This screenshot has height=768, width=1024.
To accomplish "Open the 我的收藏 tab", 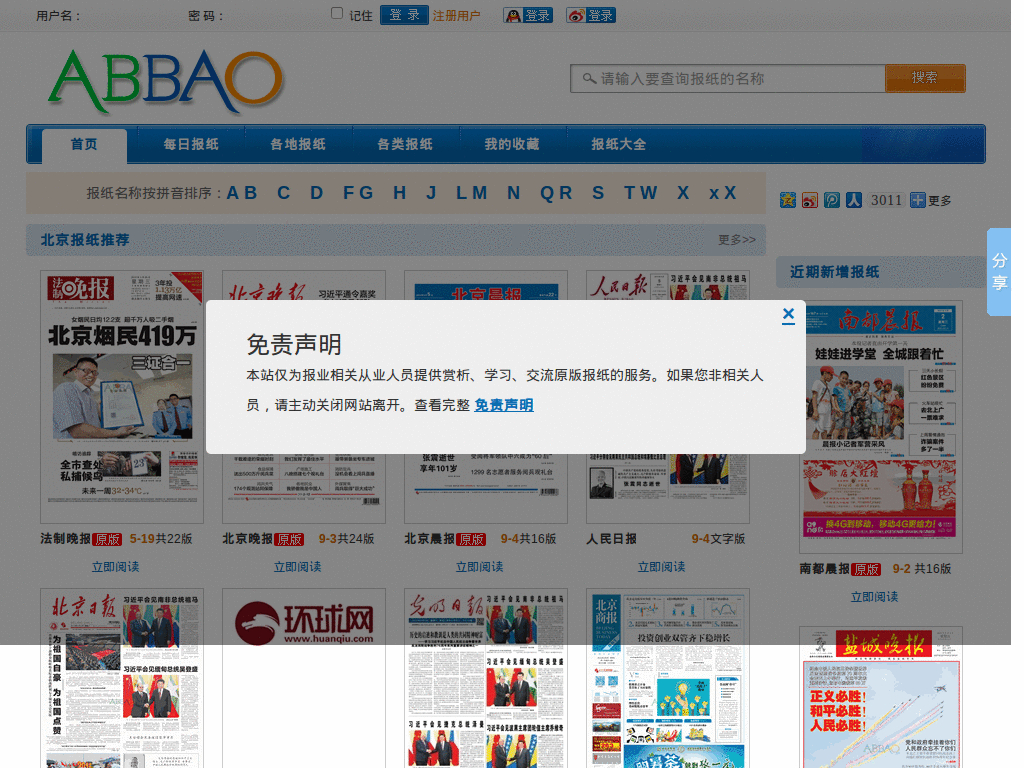I will click(511, 144).
